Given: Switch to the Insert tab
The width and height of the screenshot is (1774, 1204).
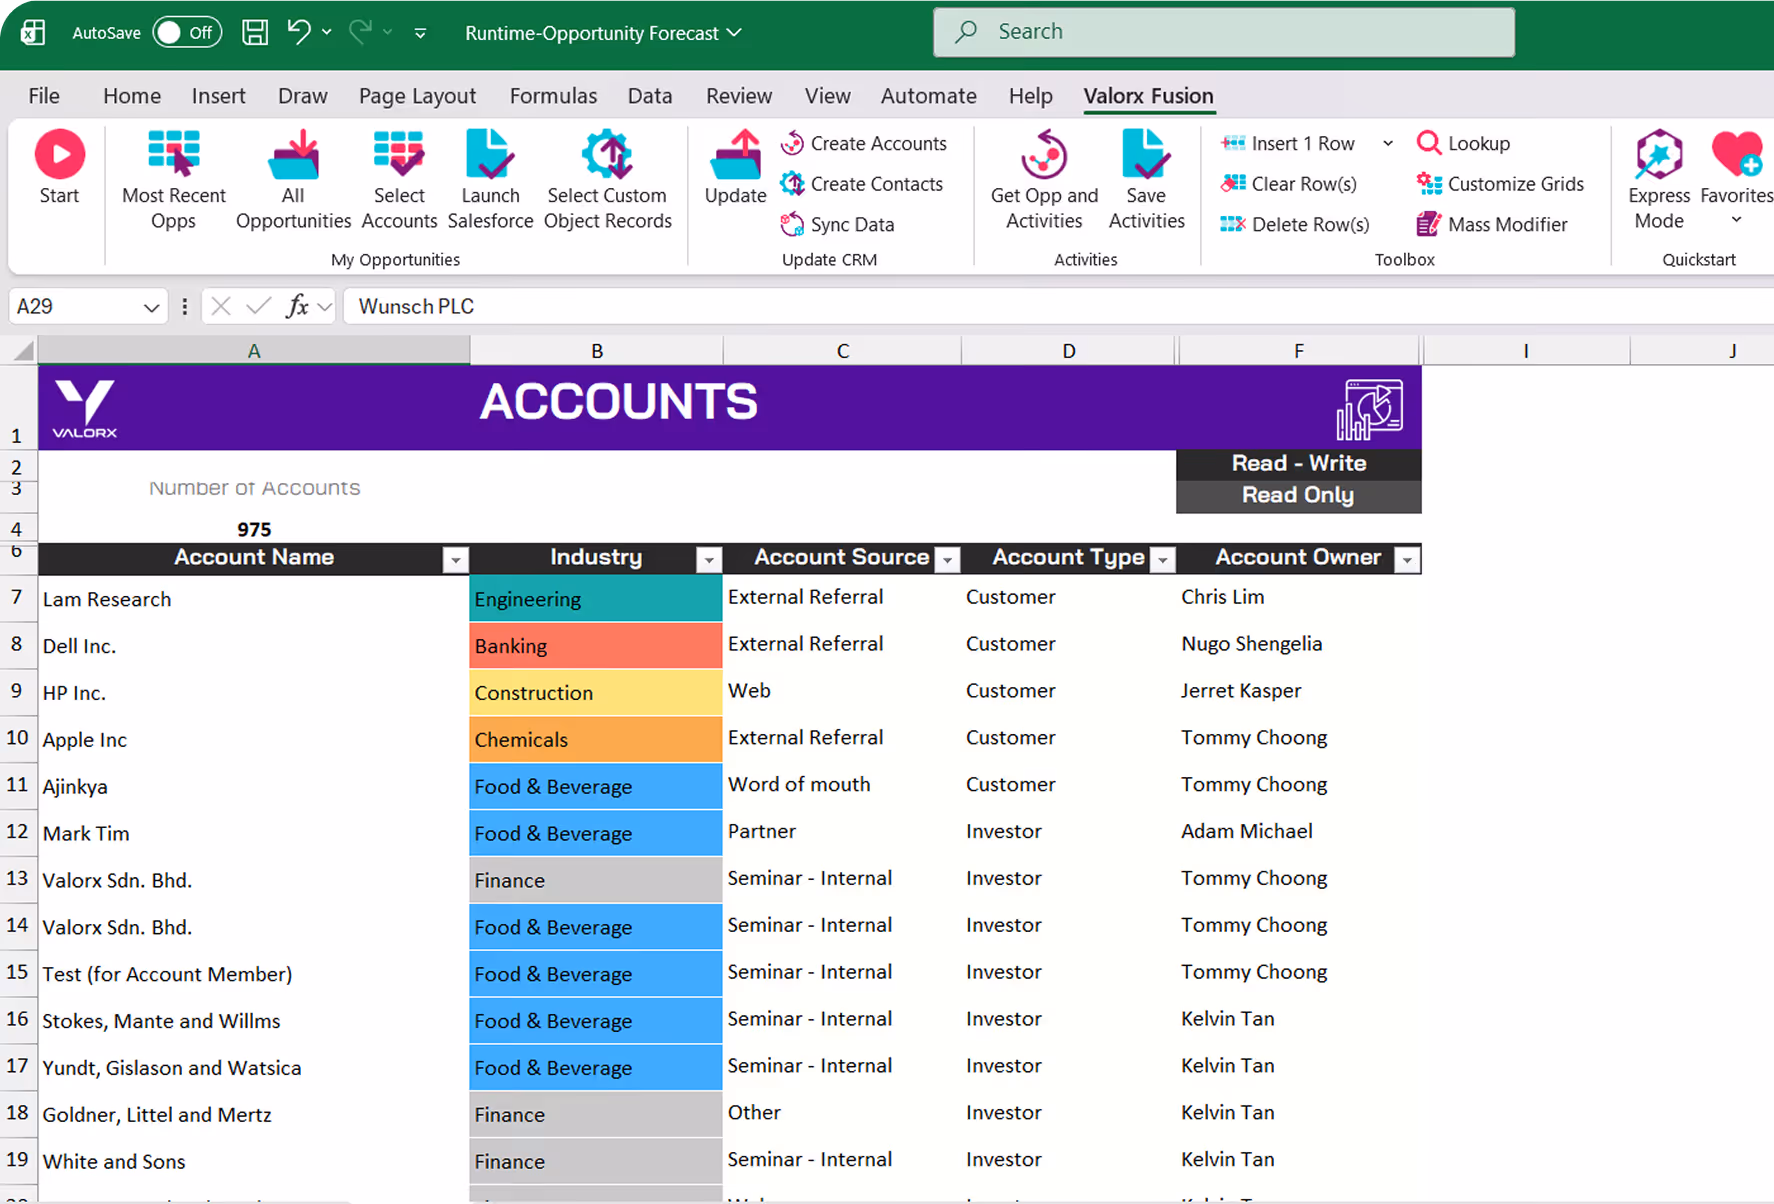Looking at the screenshot, I should tap(218, 96).
